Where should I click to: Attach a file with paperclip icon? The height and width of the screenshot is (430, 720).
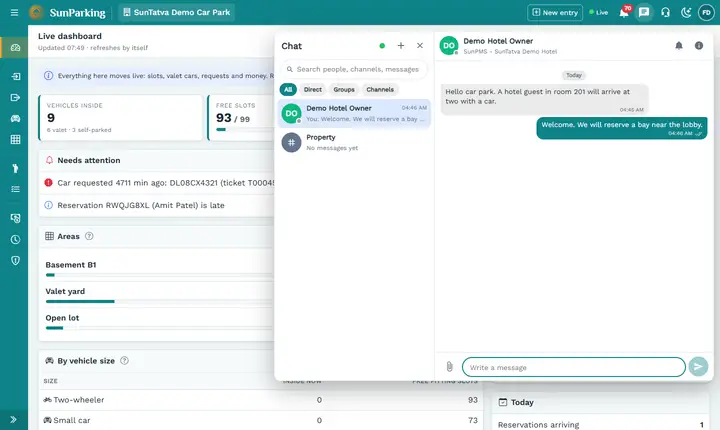click(450, 367)
